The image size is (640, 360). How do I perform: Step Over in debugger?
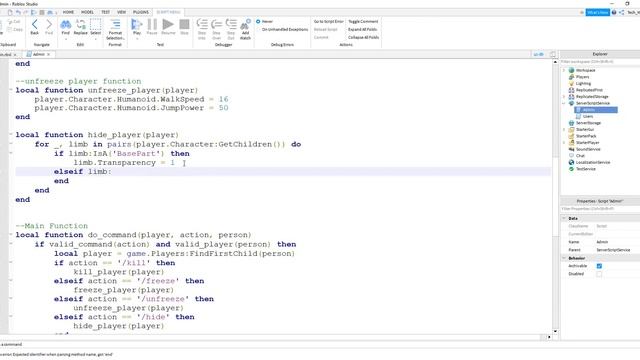pos(216,29)
